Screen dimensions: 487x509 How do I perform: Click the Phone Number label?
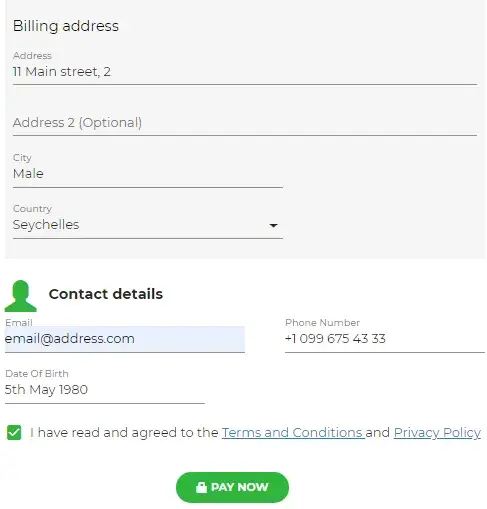pos(322,323)
